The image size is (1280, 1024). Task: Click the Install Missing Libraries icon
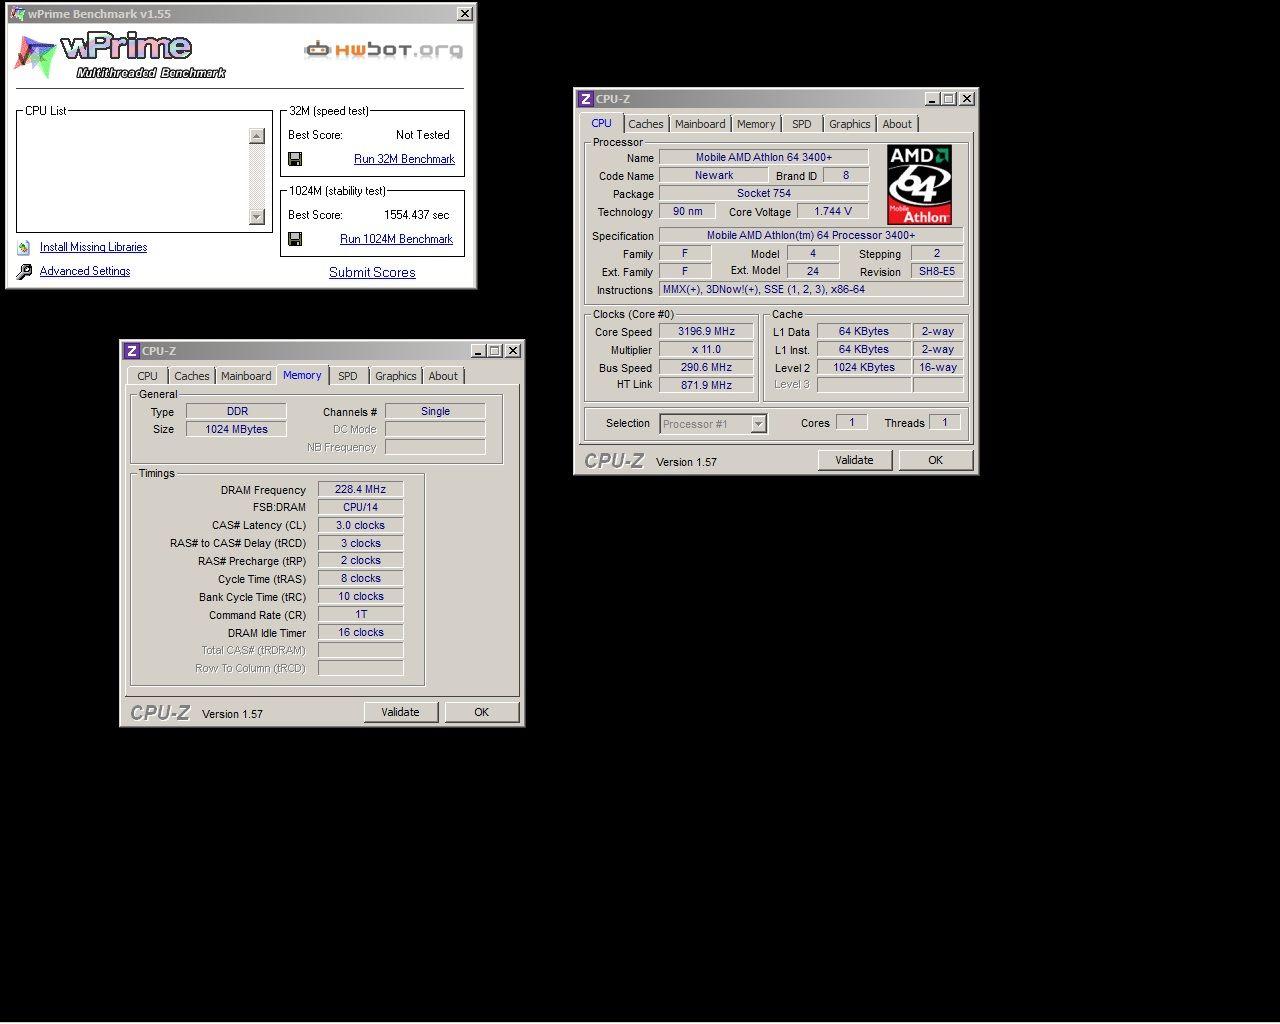point(23,247)
